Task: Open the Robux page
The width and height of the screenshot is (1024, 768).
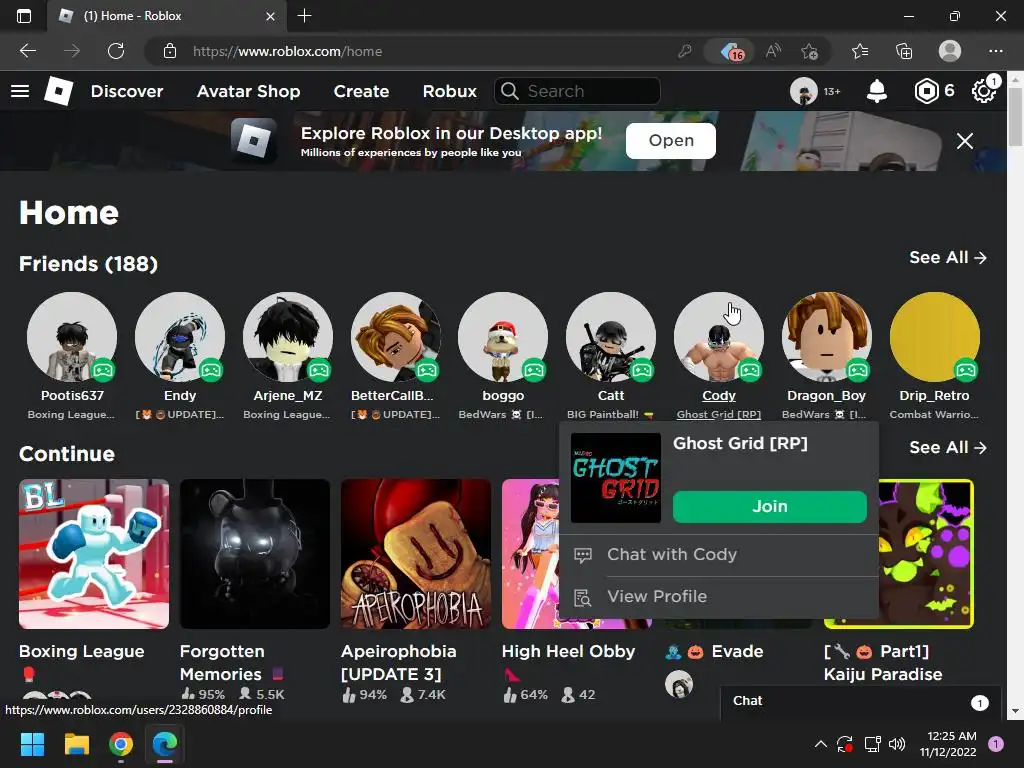Action: point(450,91)
